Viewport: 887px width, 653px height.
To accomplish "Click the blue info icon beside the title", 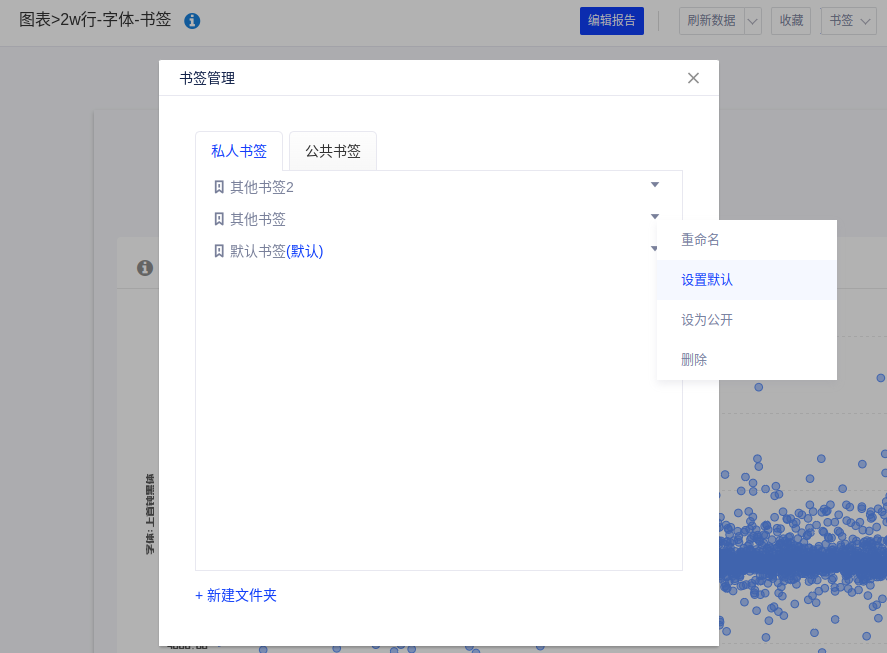I will point(192,21).
